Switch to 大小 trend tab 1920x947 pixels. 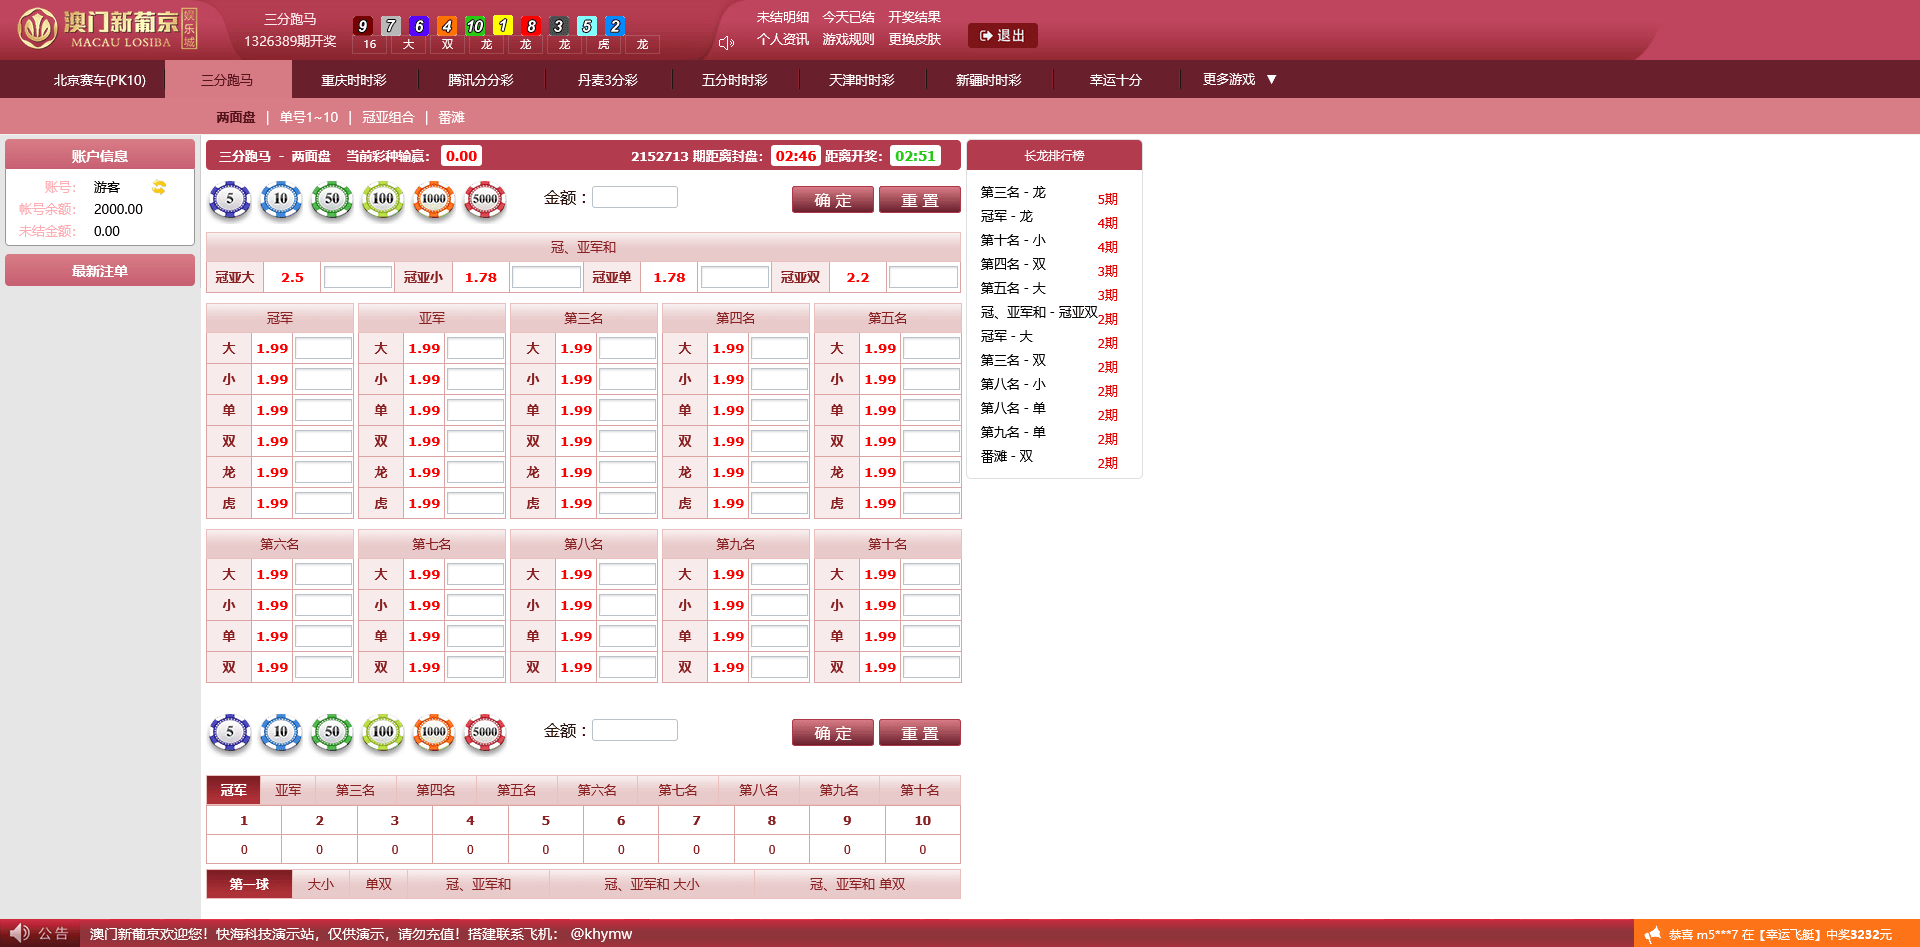point(321,884)
